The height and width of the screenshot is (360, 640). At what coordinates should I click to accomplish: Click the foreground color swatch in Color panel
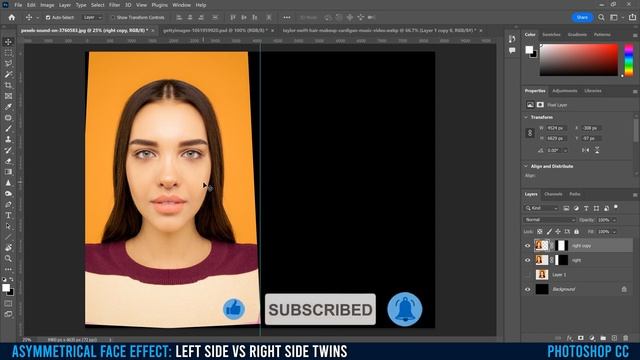coord(529,49)
